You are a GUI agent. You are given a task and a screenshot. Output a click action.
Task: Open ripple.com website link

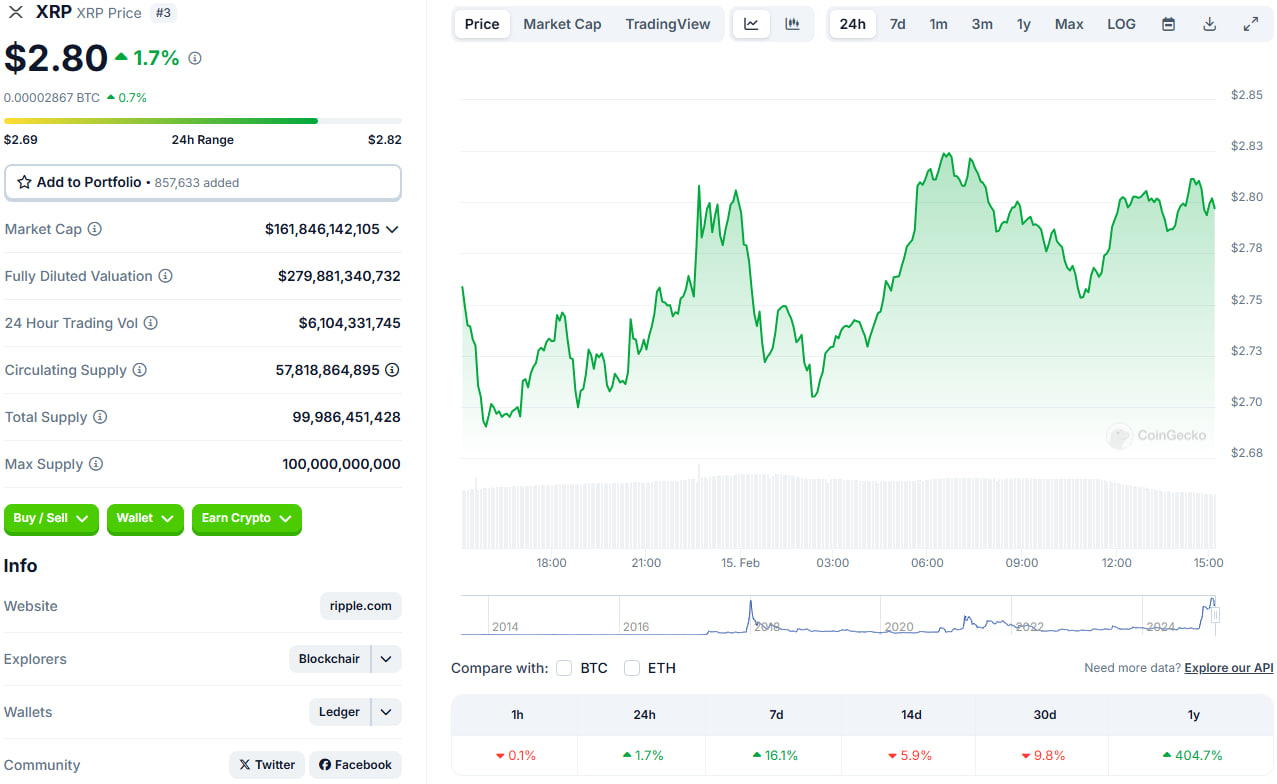(361, 606)
